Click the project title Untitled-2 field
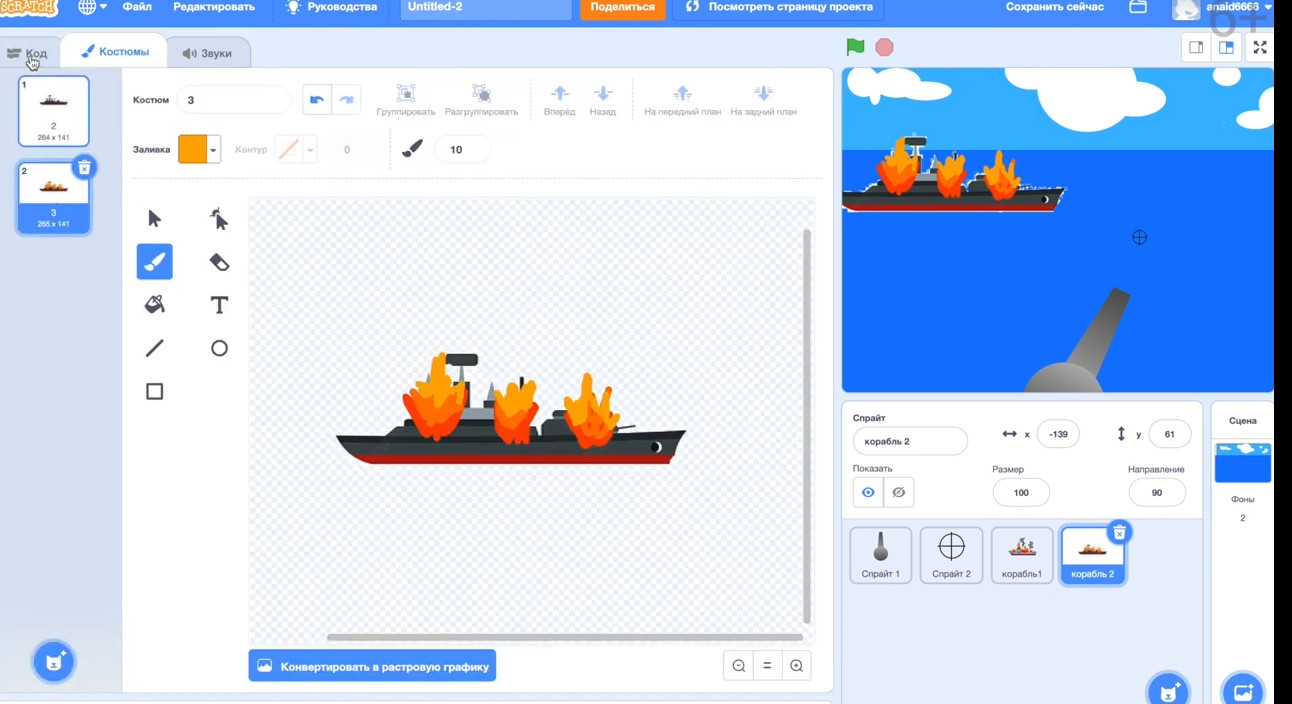 (x=486, y=7)
